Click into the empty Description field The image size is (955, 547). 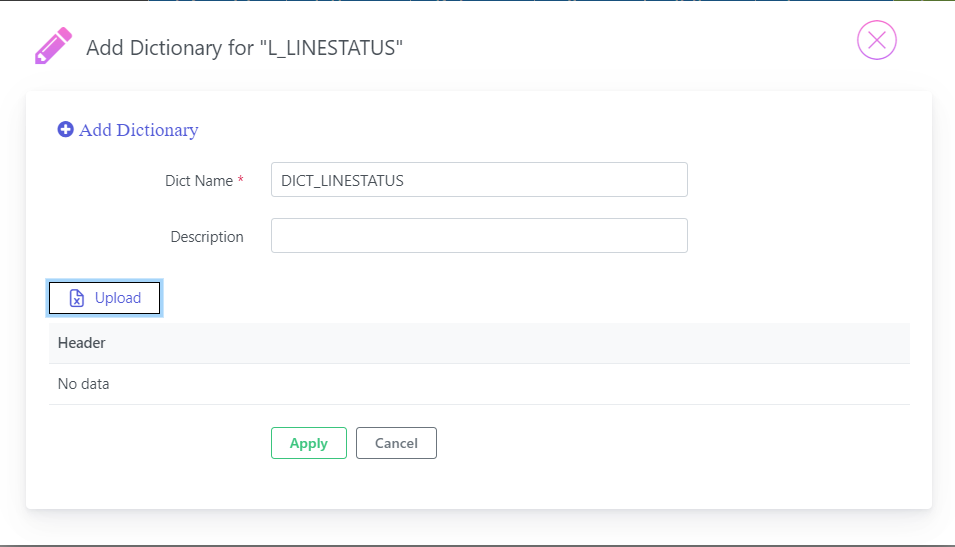[479, 236]
